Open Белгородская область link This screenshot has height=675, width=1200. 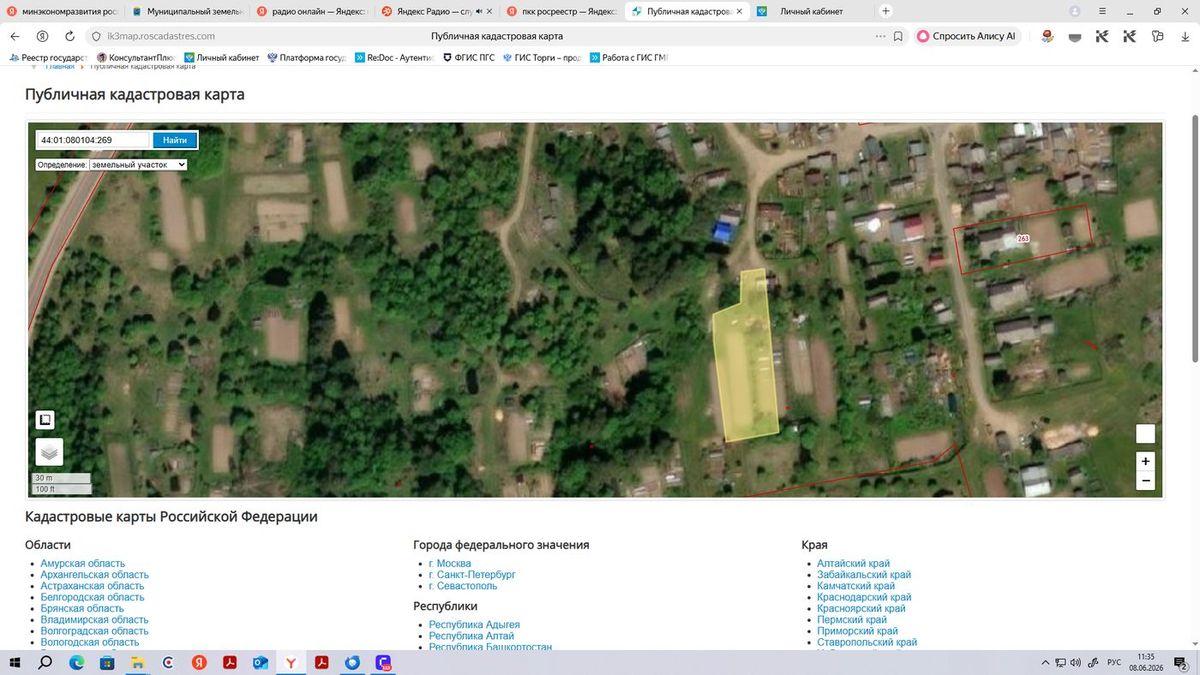[92, 597]
